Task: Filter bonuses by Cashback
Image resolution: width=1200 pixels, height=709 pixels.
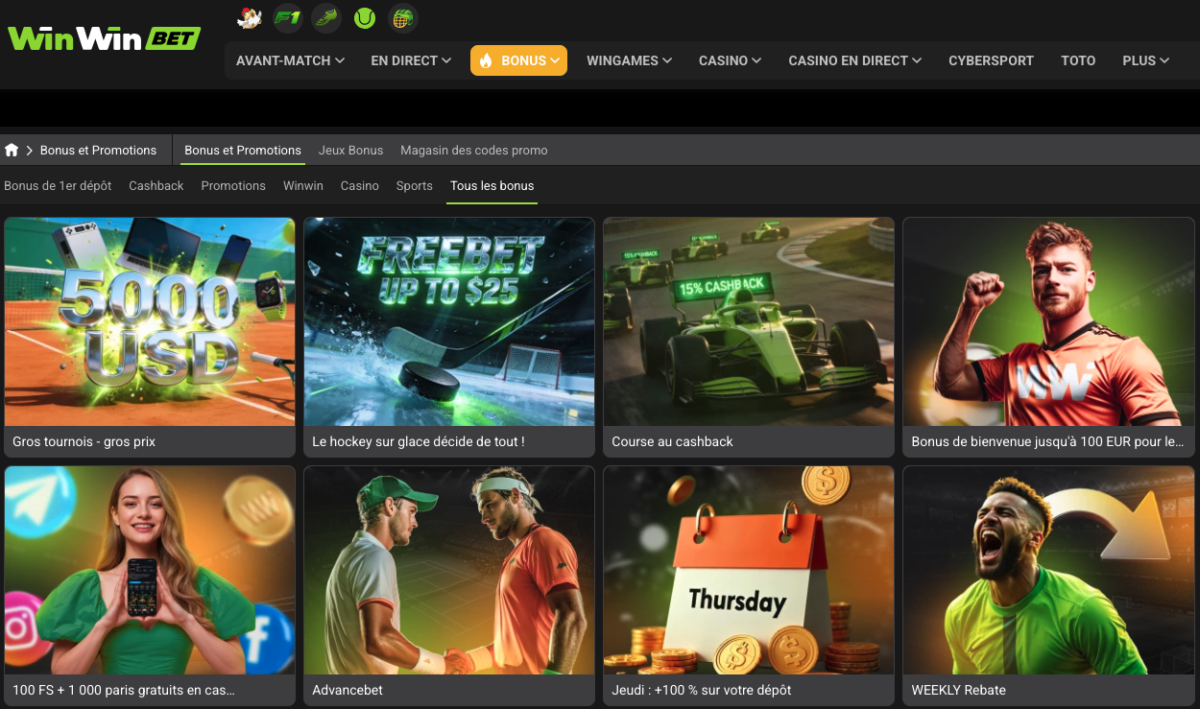Action: (156, 186)
